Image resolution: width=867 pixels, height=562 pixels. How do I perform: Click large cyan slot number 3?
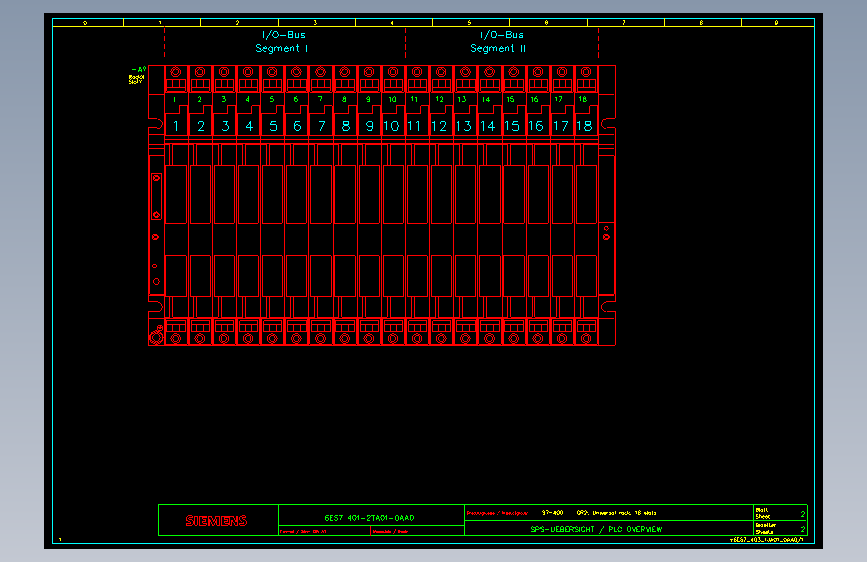225,126
